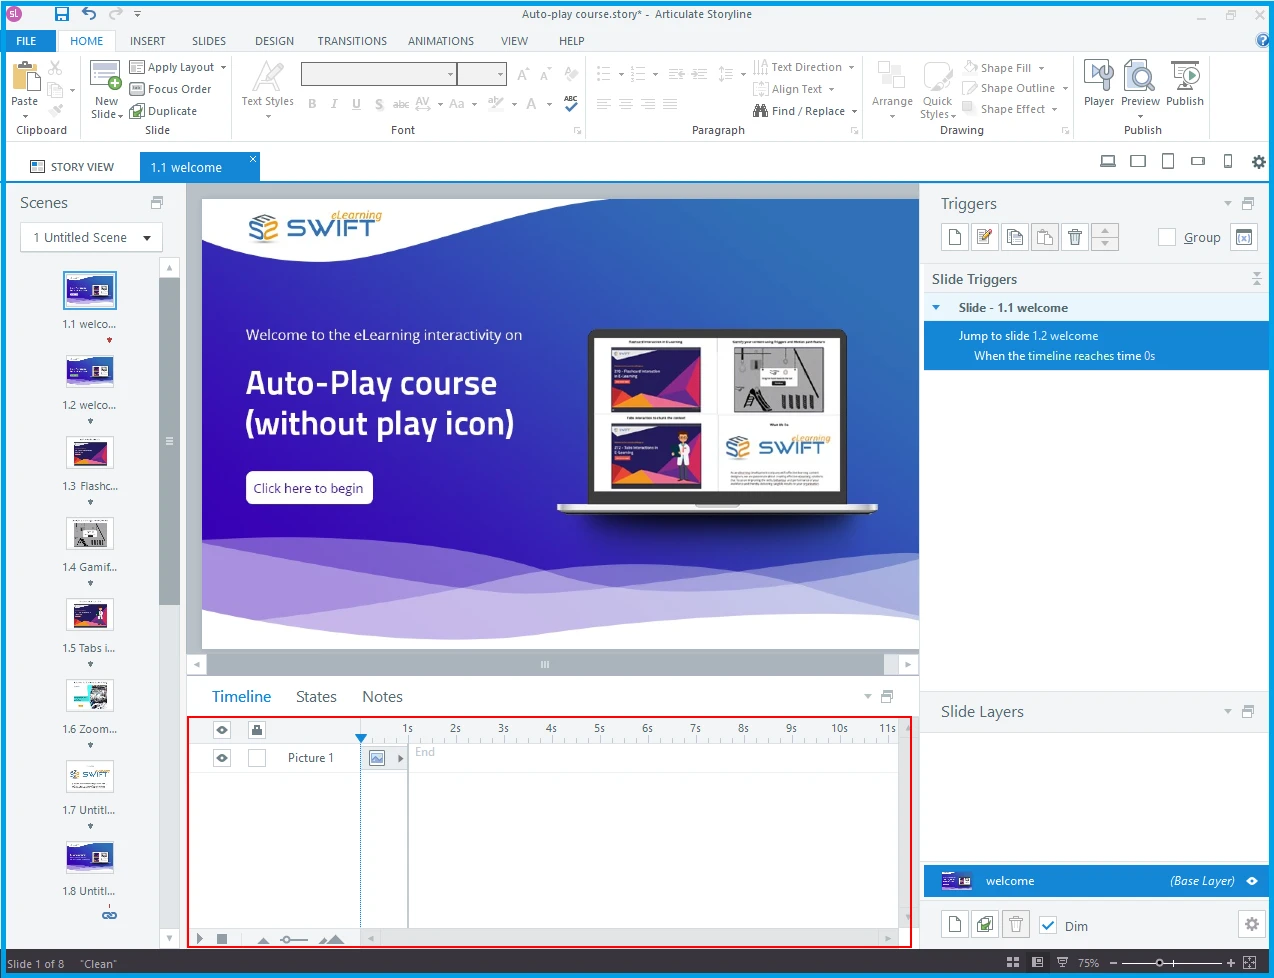Click the zoom slider handle in status bar
1274x978 pixels.
pos(1159,963)
